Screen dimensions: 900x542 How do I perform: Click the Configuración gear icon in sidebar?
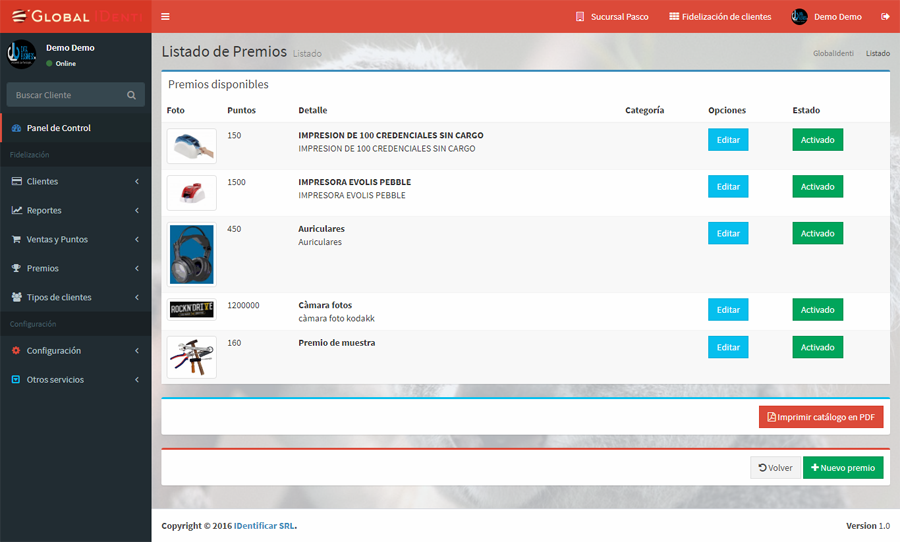(x=16, y=351)
